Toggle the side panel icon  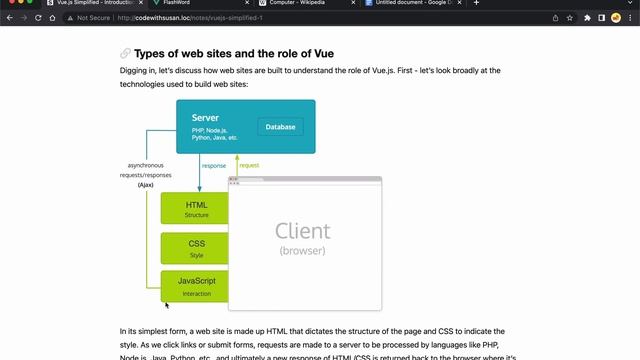point(602,18)
